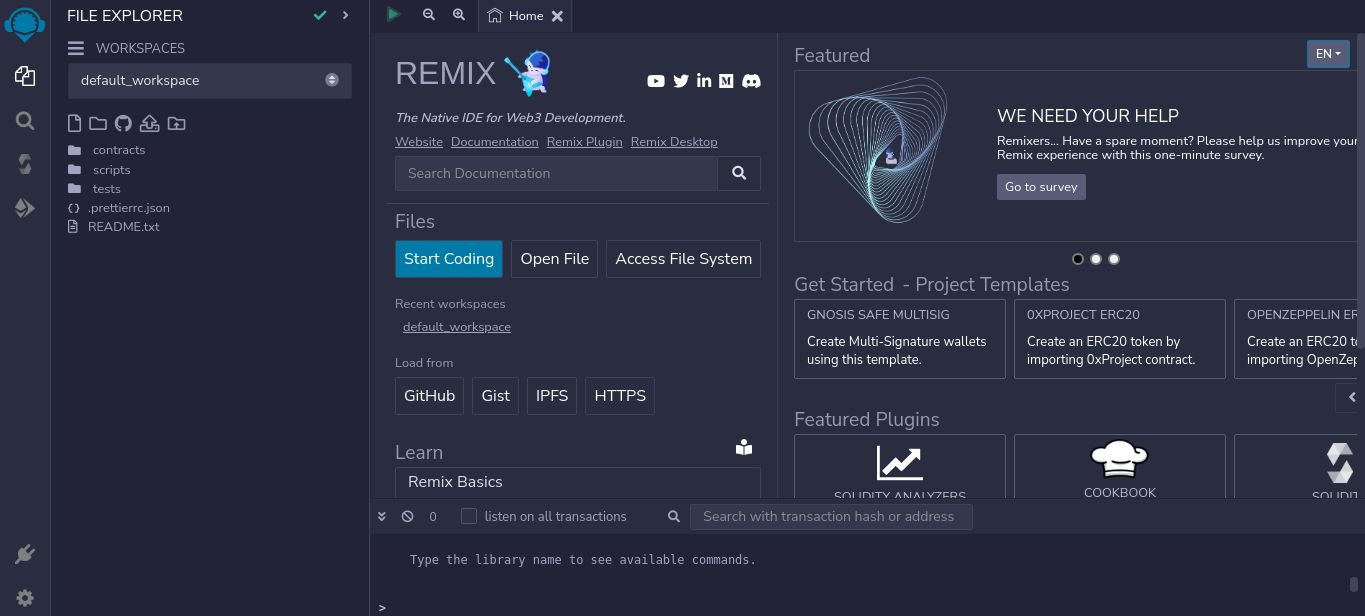Open the Deploy & Run Transactions panel

click(25, 208)
